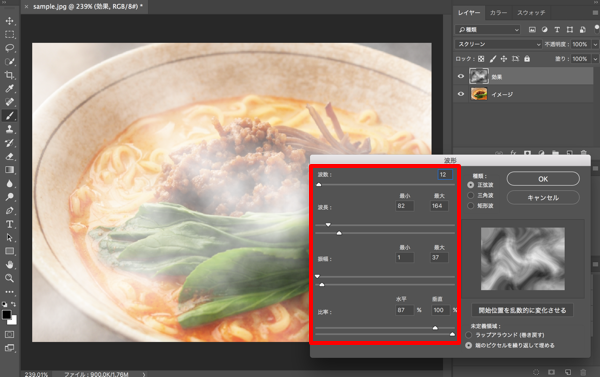Select the Rectangle shape tool

pos(10,251)
